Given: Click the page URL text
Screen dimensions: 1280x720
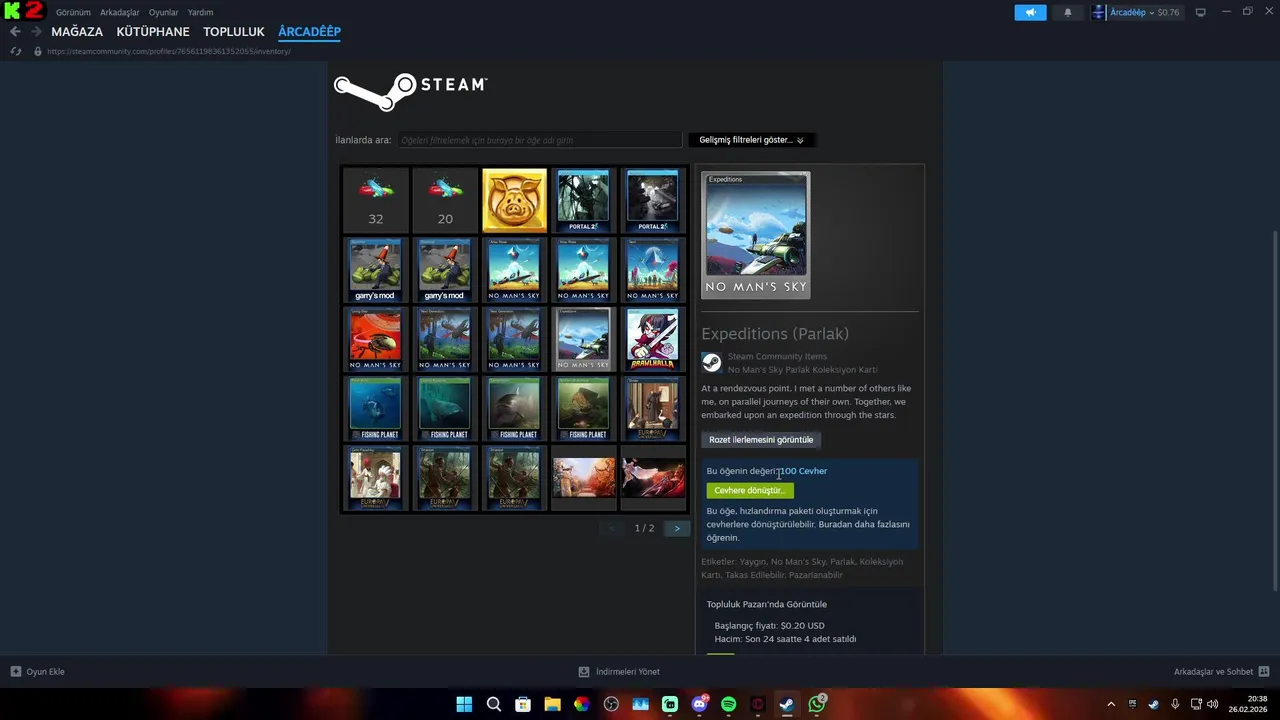Looking at the screenshot, I should click(168, 51).
